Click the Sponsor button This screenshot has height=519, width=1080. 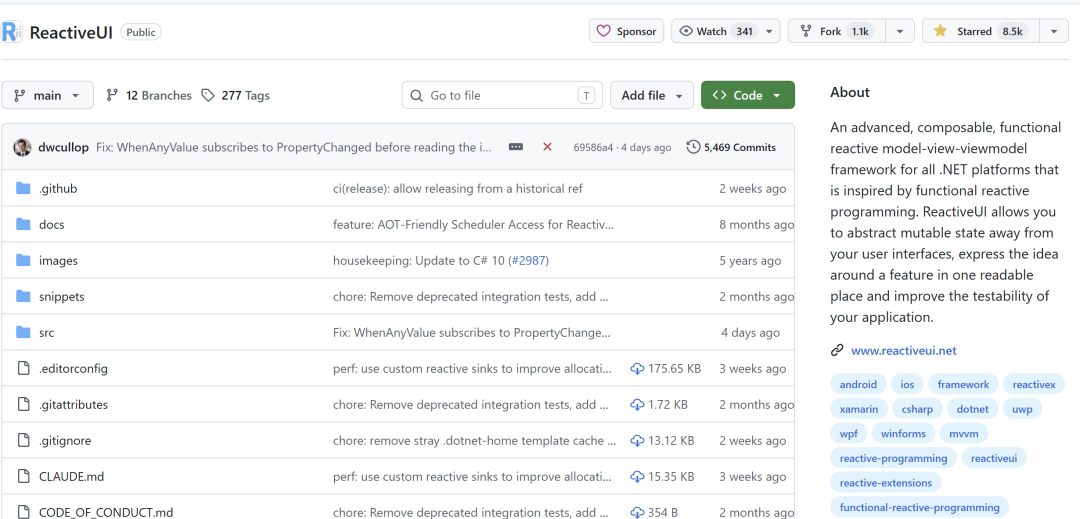click(626, 32)
